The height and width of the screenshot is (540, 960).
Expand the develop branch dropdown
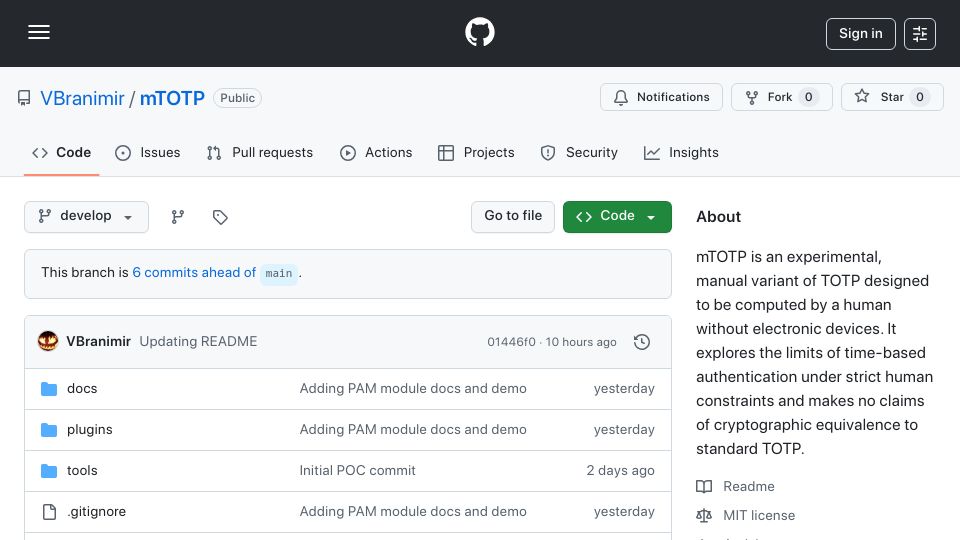[86, 217]
